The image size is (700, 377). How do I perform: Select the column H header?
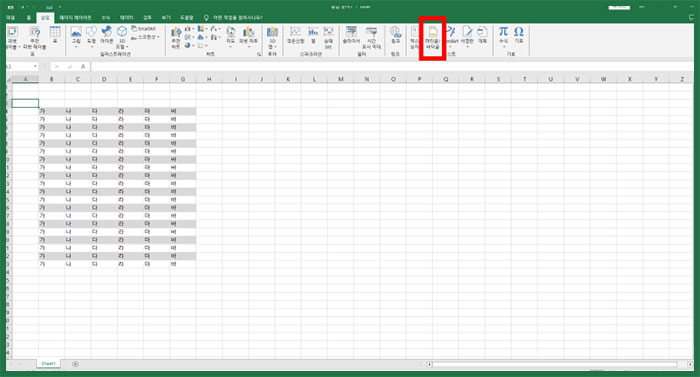(209, 79)
